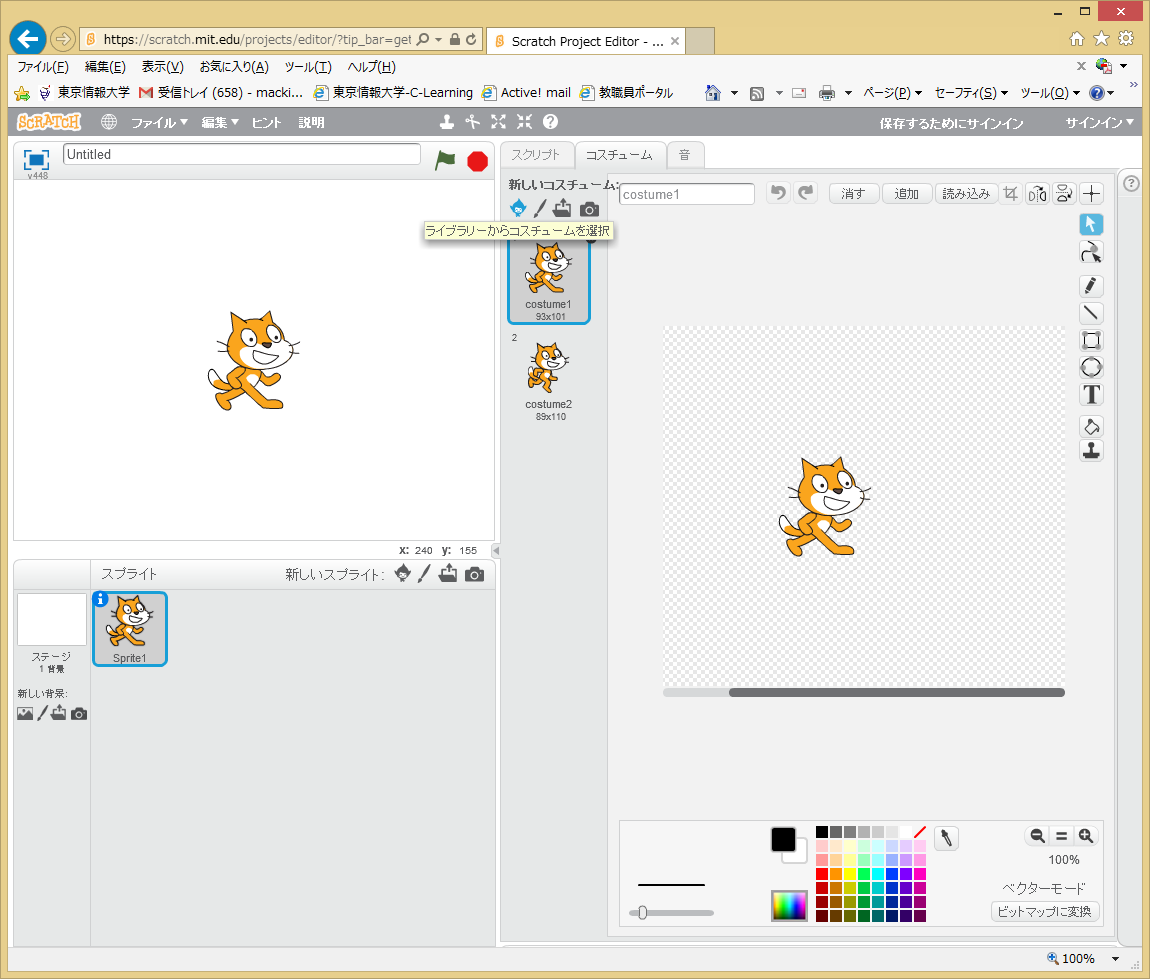The image size is (1150, 979).
Task: Select the shrink sprite tool
Action: 524,122
